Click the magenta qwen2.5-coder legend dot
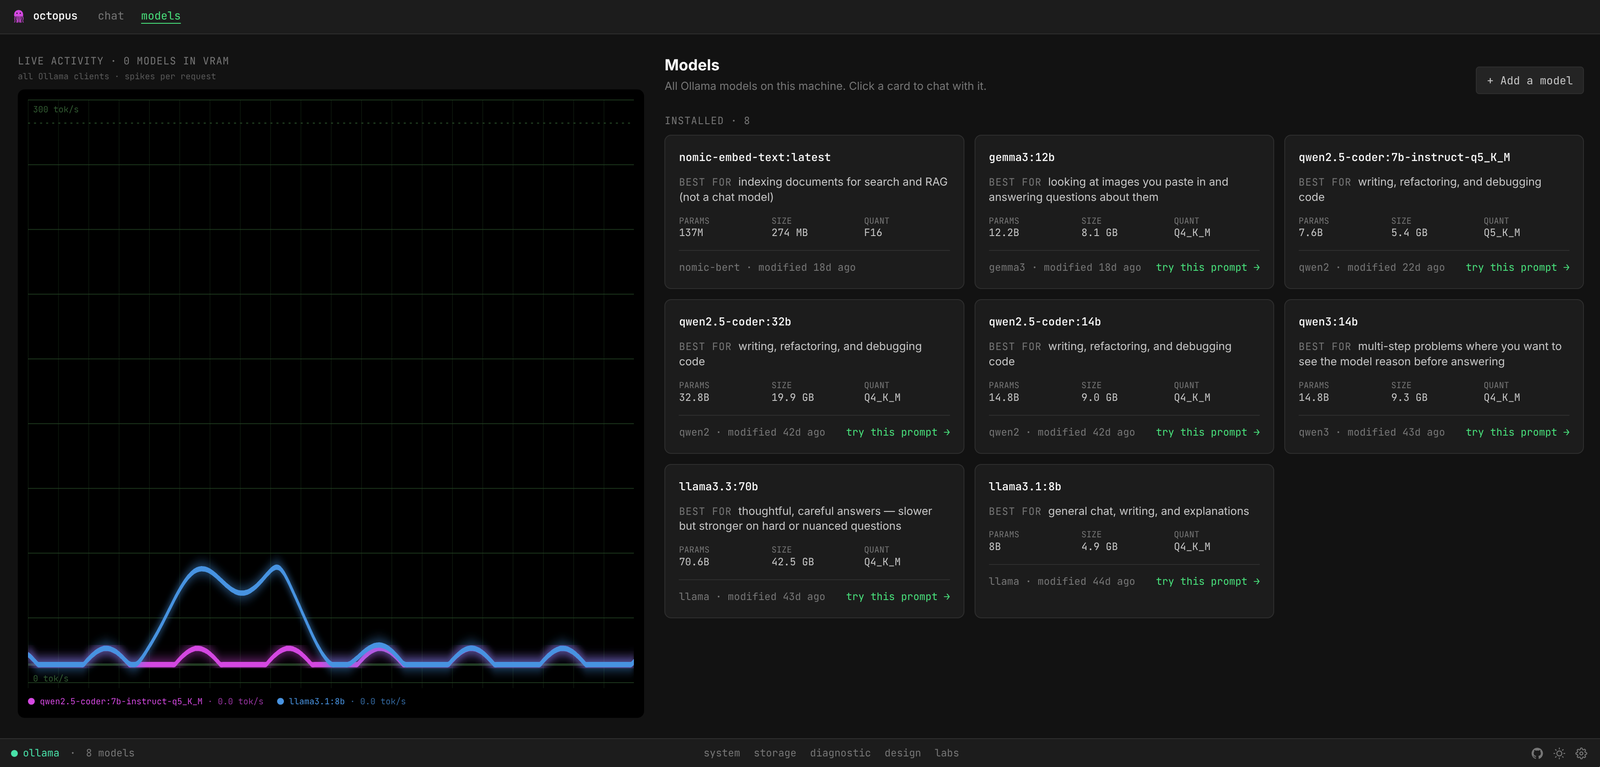The image size is (1600, 767). coord(31,702)
